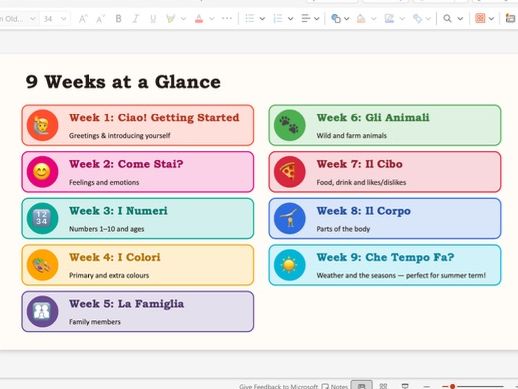Apply the text highlight color

[x=171, y=19]
